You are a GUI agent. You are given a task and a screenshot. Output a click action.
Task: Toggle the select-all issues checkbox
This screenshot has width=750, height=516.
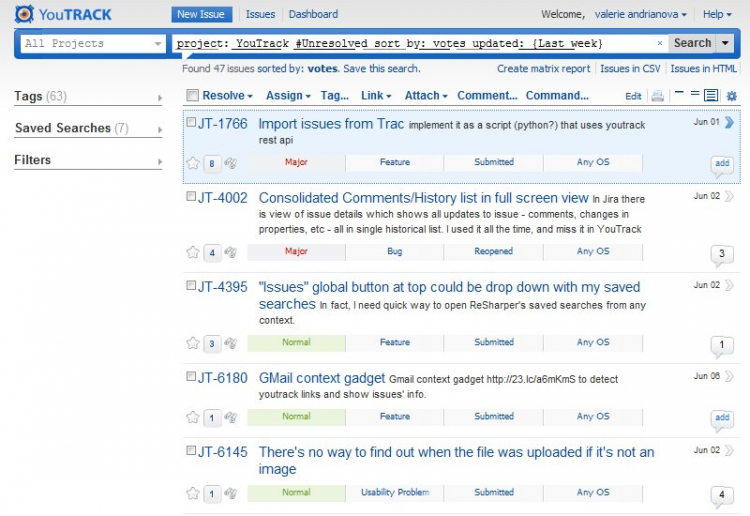pos(192,95)
